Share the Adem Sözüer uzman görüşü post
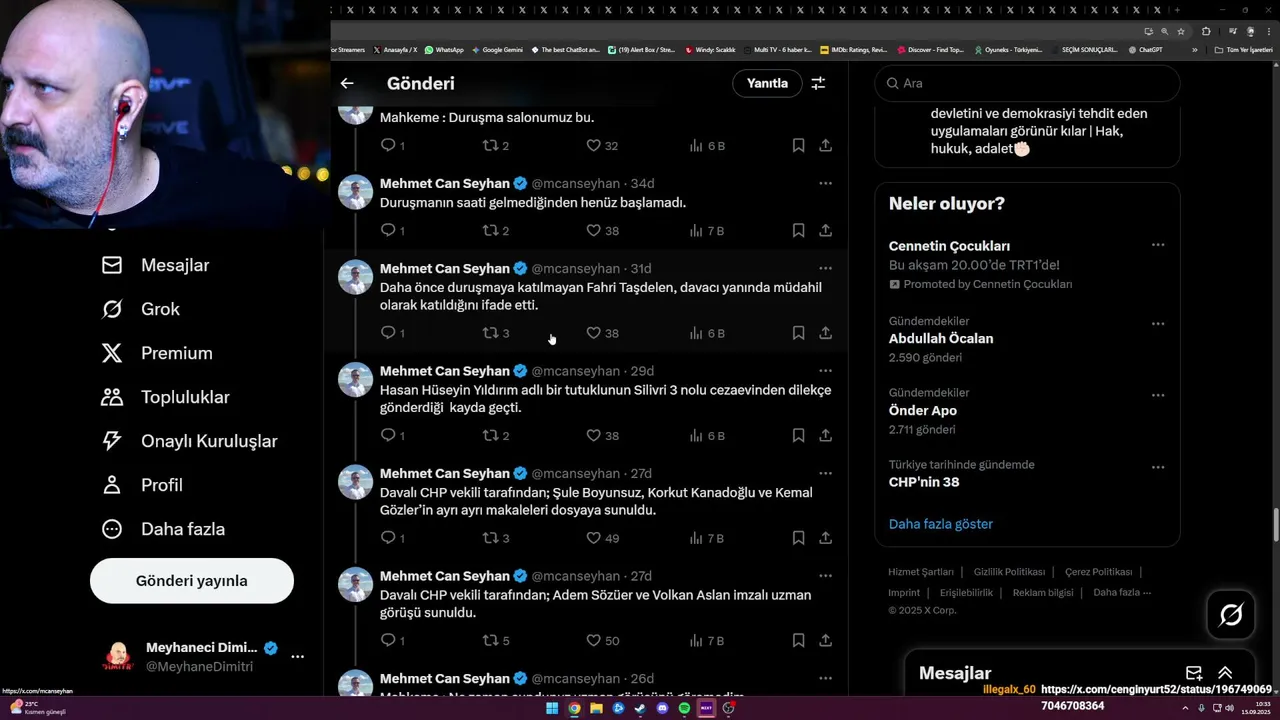This screenshot has width=1280, height=720. tap(825, 640)
